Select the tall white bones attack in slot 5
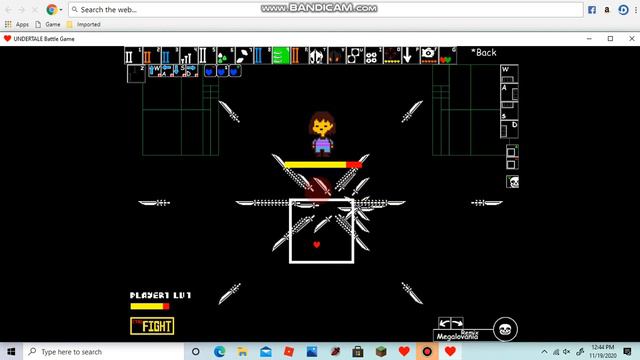This screenshot has height=360, width=640. click(x=207, y=55)
